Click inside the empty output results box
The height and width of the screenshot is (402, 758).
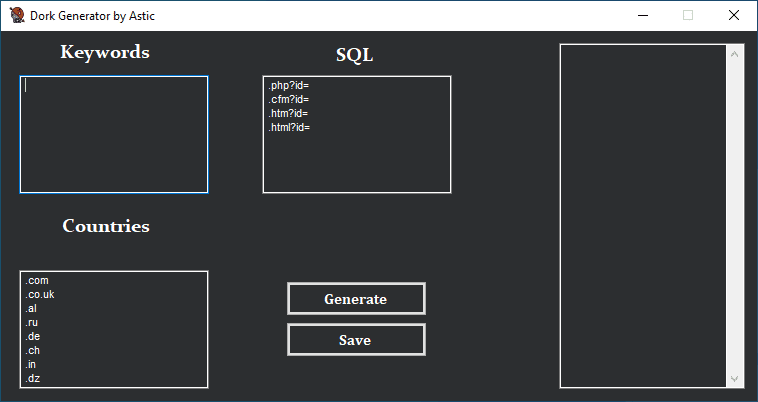point(643,216)
